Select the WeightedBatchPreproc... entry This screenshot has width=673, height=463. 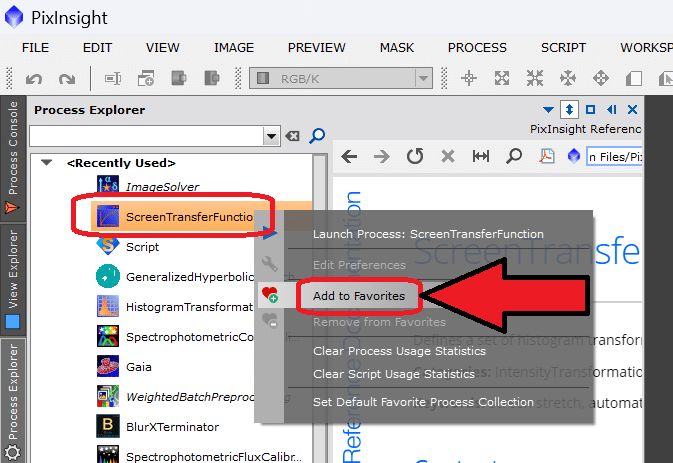click(190, 397)
